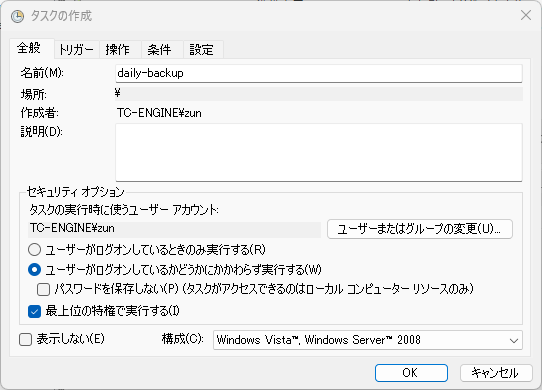The height and width of the screenshot is (390, 542).
Task: Click the Task Scheduler clock icon in title bar
Action: (17, 16)
